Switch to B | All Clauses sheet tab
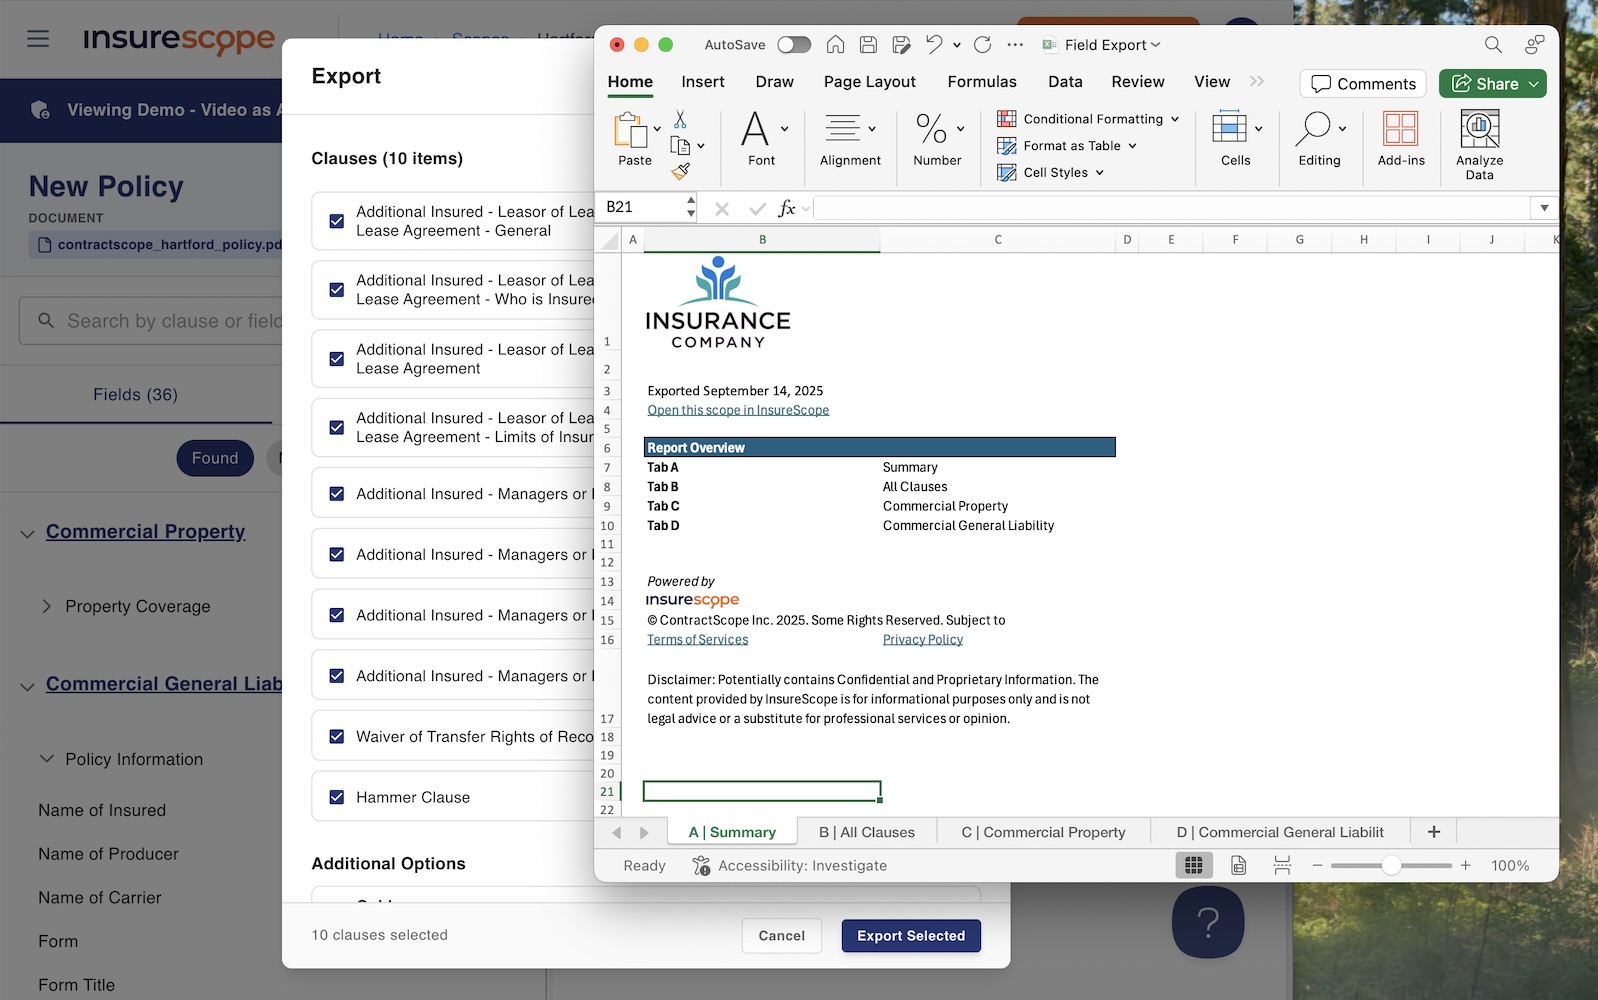This screenshot has width=1598, height=1000. 866,832
